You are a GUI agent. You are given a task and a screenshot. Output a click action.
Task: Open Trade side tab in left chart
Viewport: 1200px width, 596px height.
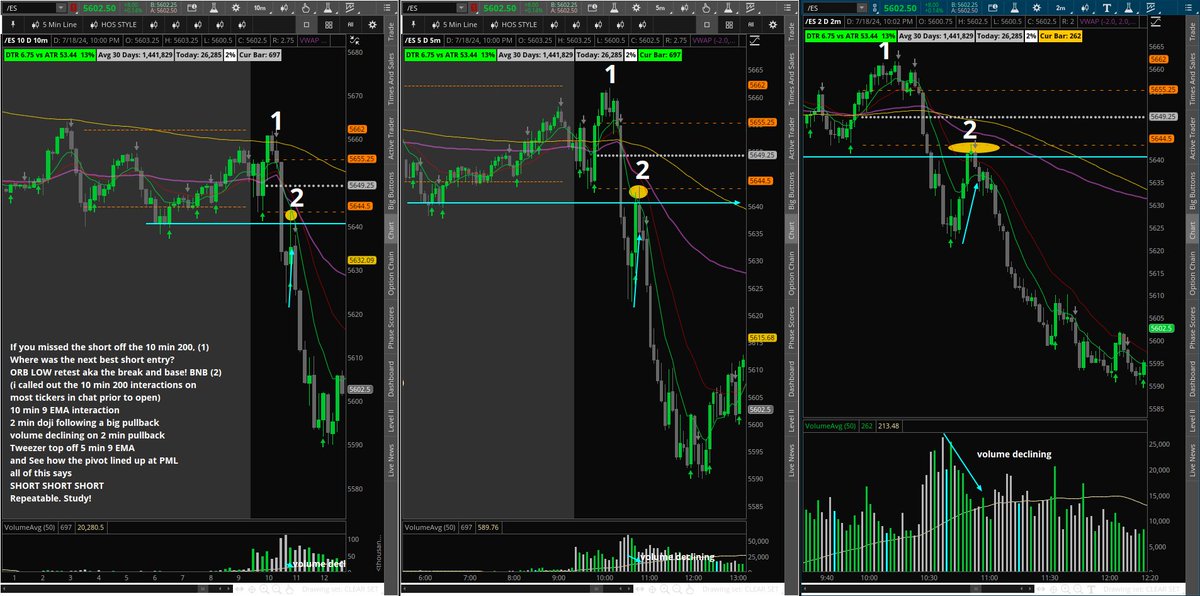coord(391,32)
